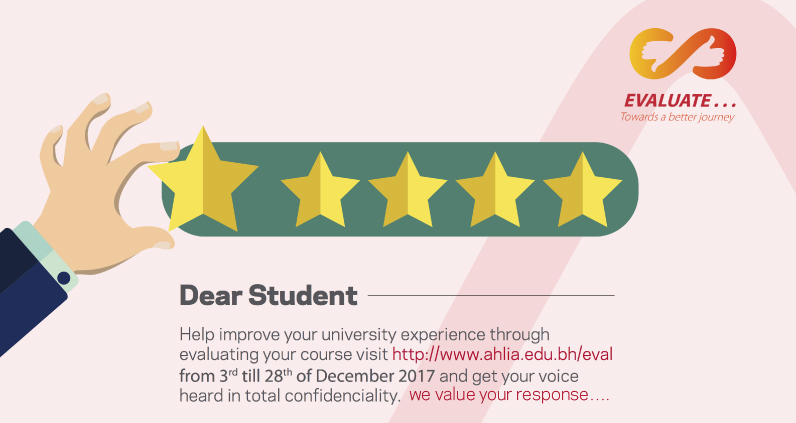Screen dimensions: 796x423
Task: Click the 'heard in total confidenciality' text
Action: tap(290, 396)
